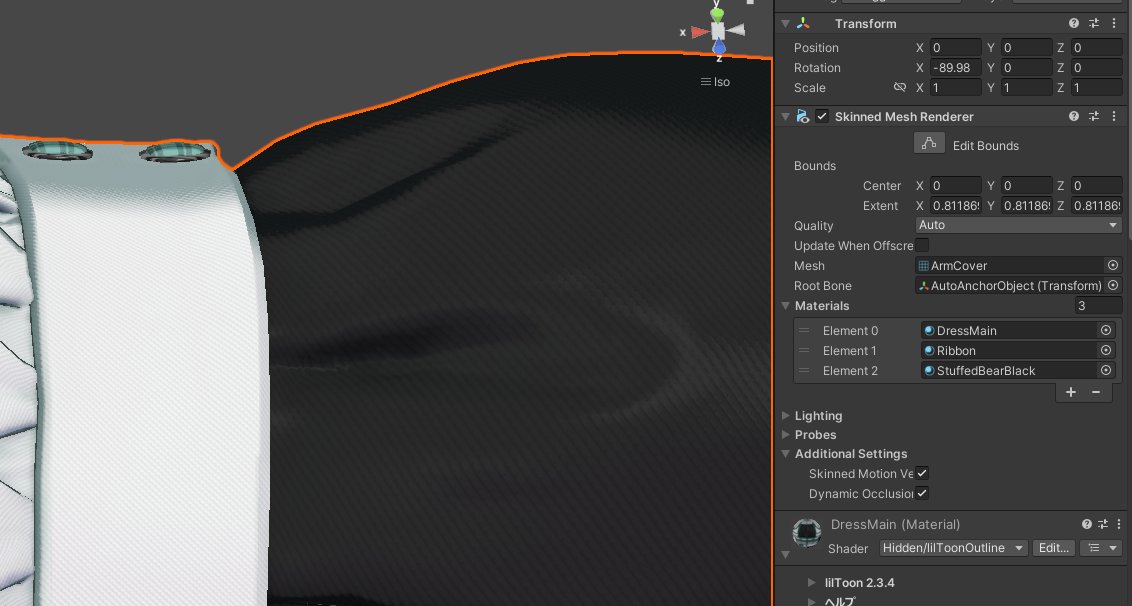Toggle constrained proportions link on Scale

900,87
